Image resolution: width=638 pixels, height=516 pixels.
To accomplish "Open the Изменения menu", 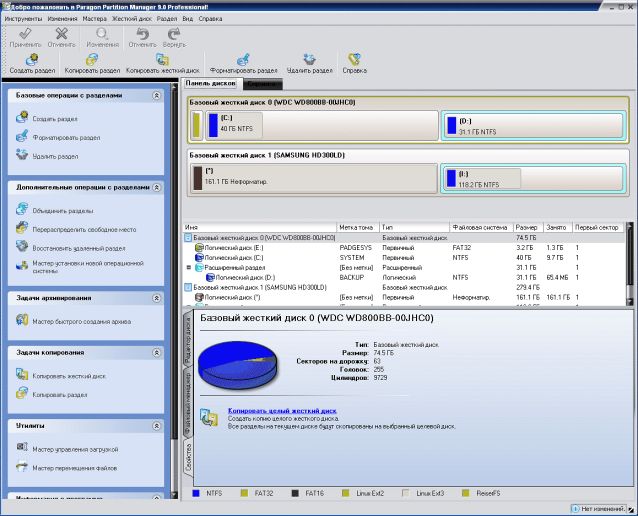I will tap(62, 19).
